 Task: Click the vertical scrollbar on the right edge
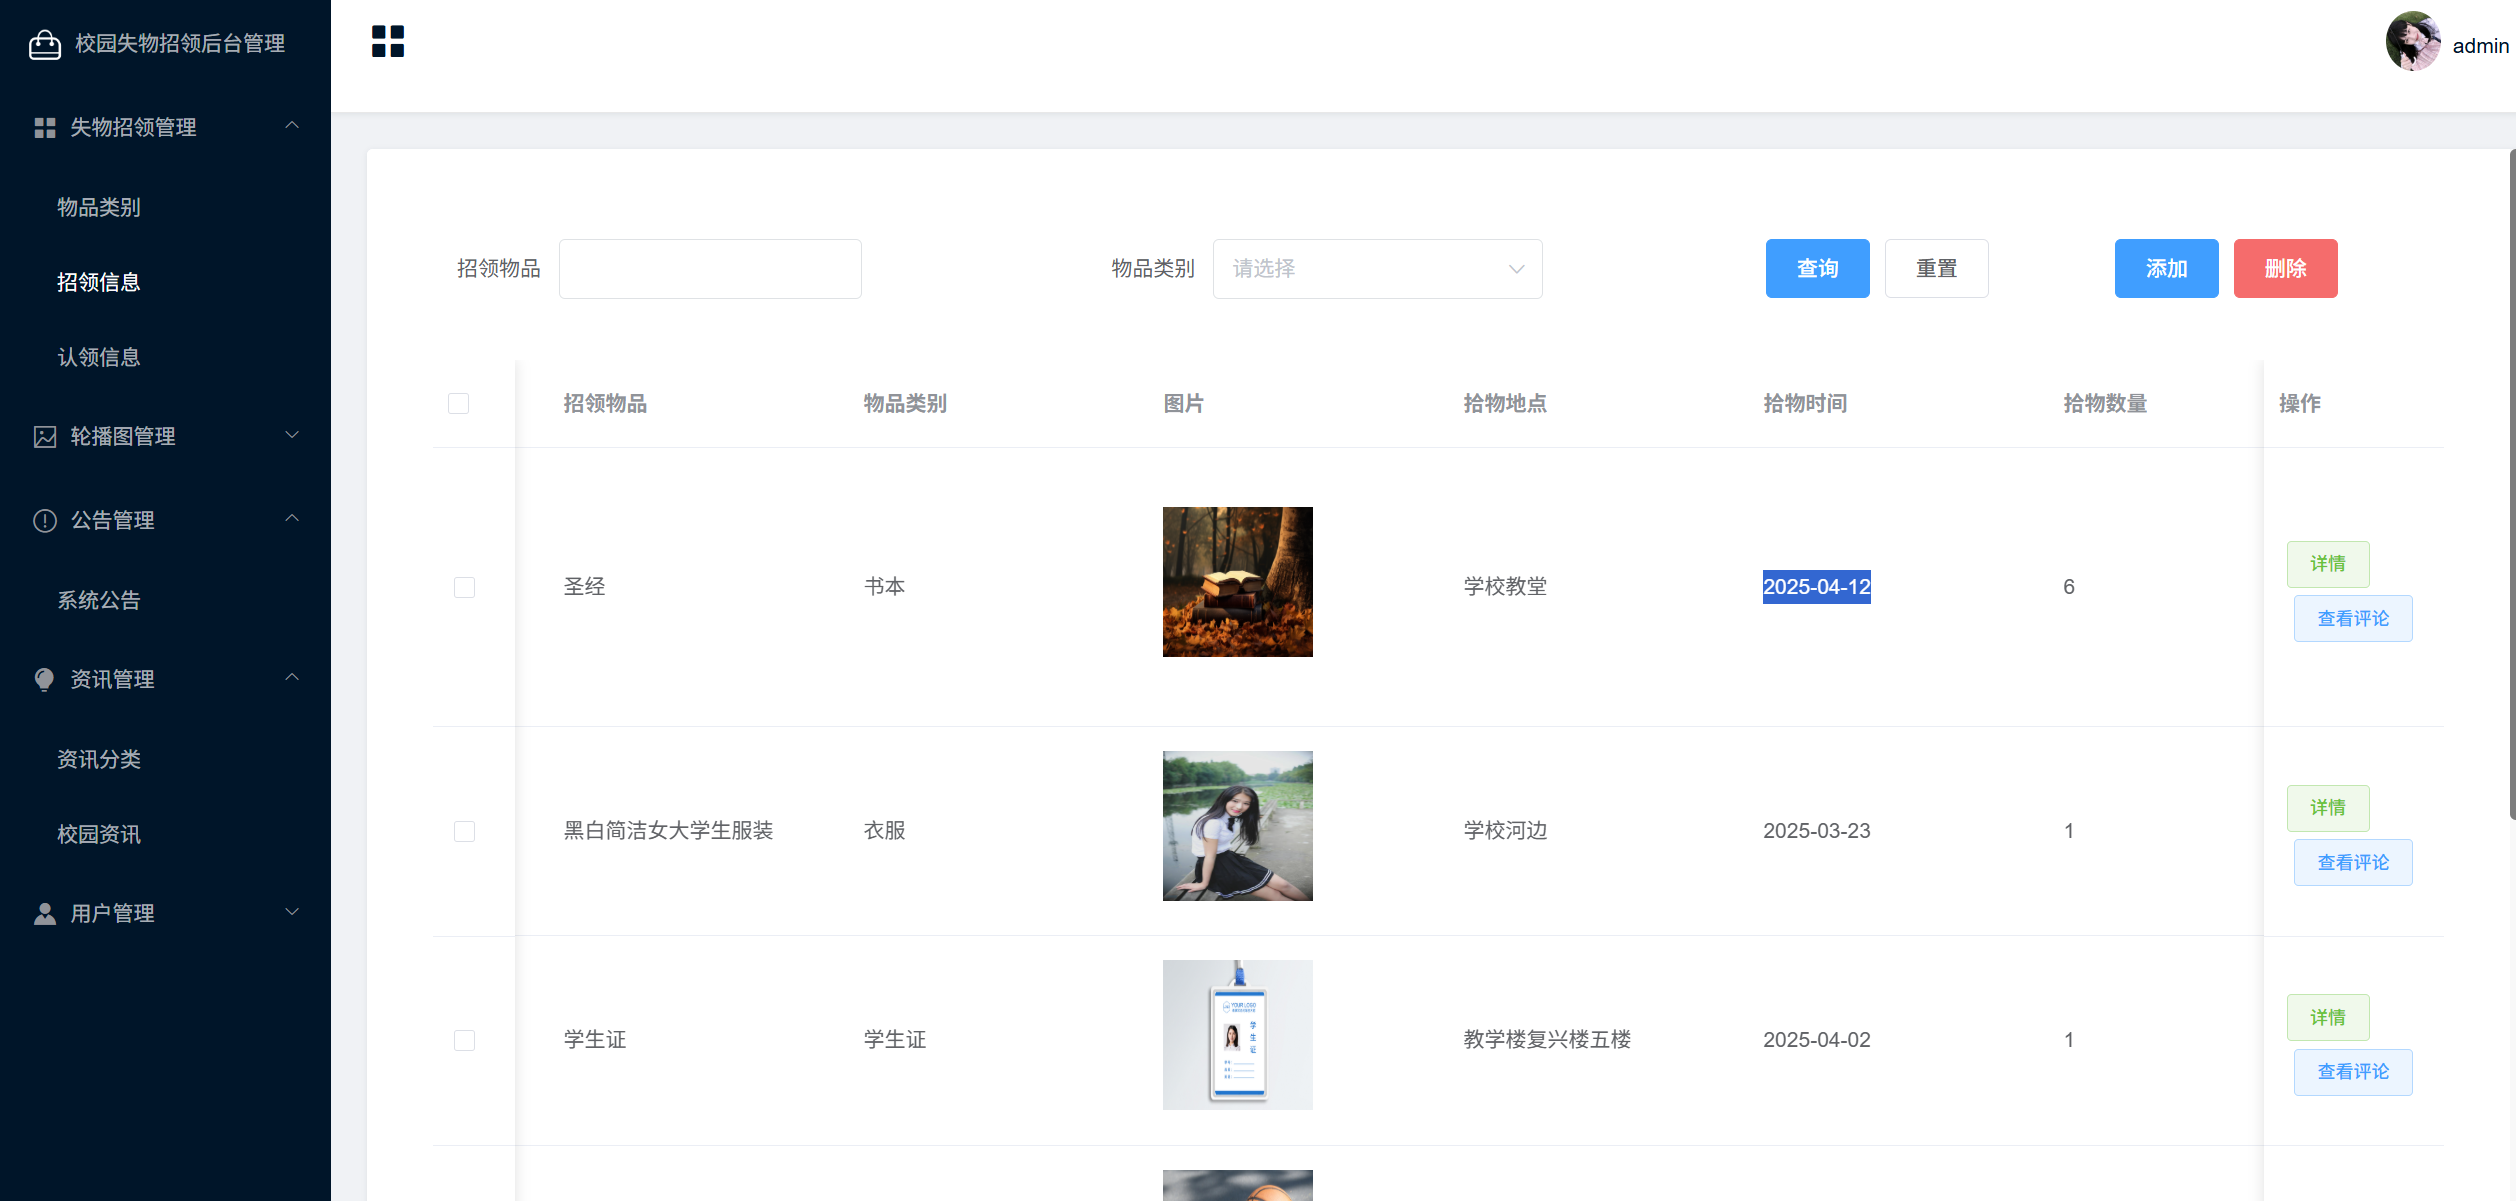(x=2511, y=485)
